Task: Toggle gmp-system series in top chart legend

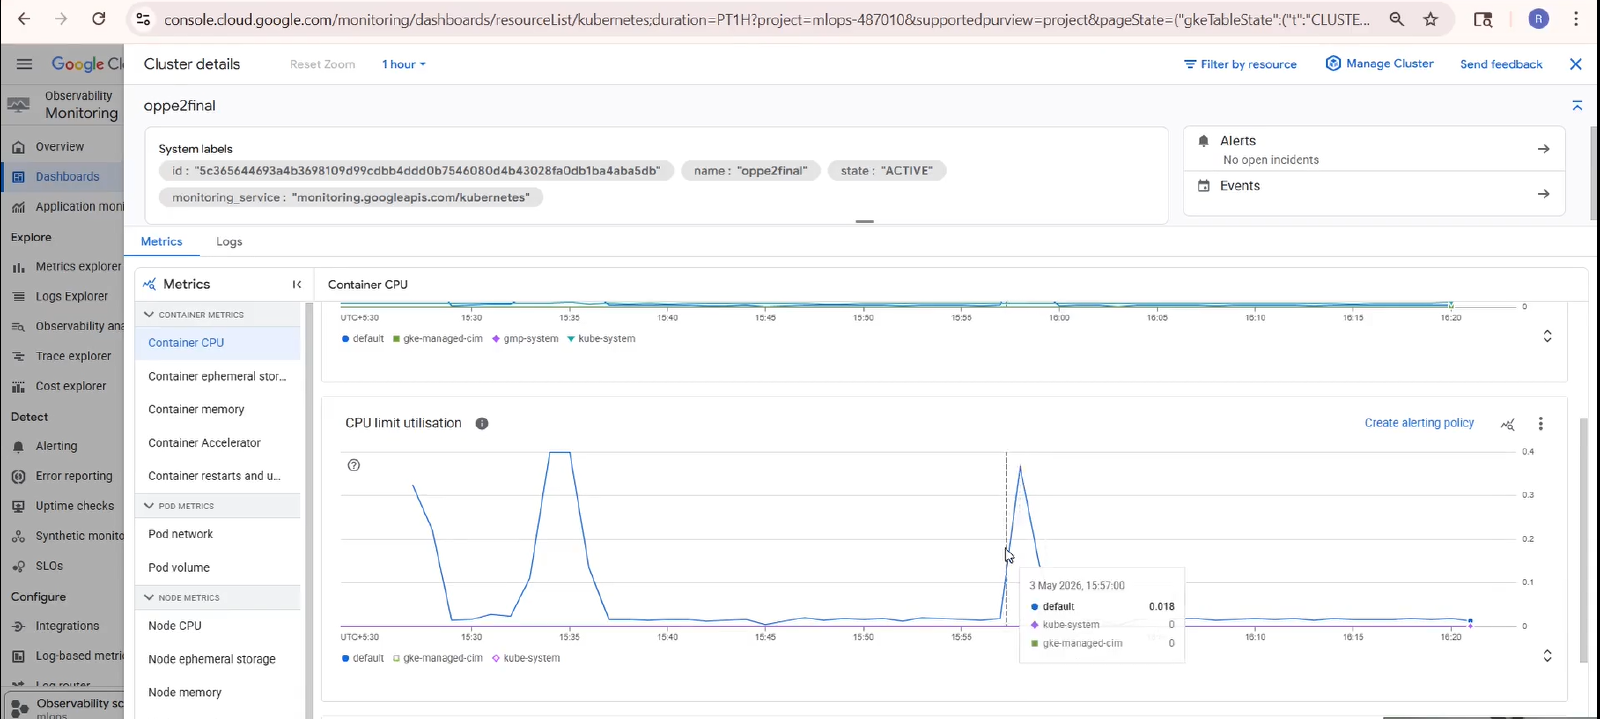Action: [x=525, y=339]
